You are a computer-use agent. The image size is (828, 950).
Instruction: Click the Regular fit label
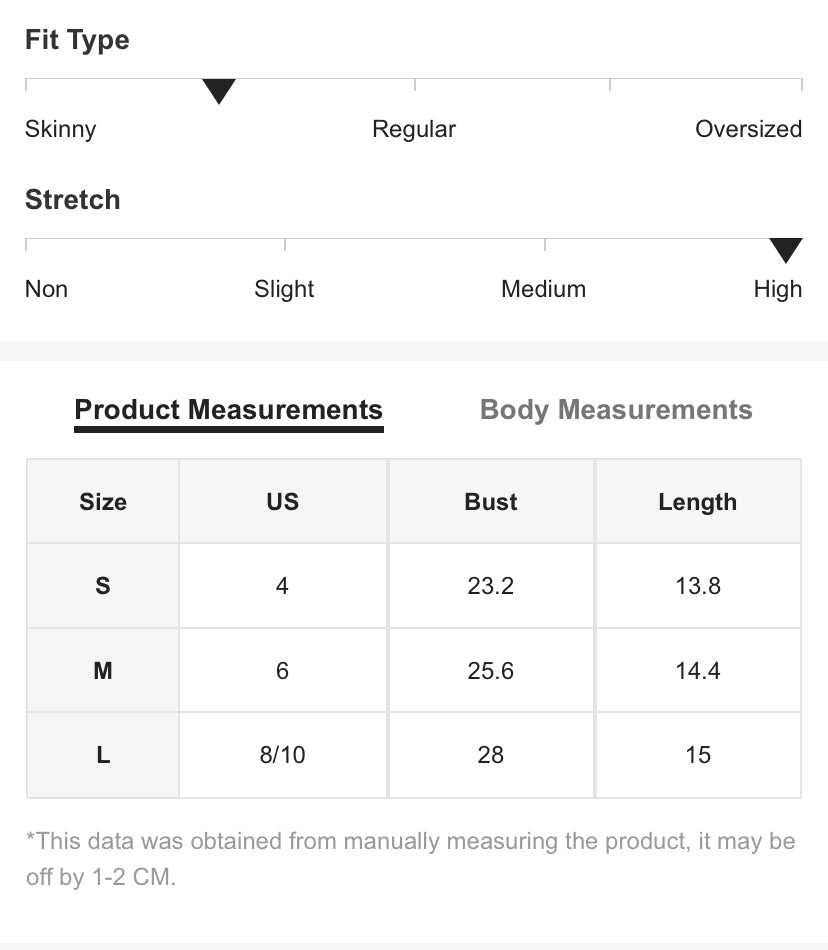click(x=414, y=129)
